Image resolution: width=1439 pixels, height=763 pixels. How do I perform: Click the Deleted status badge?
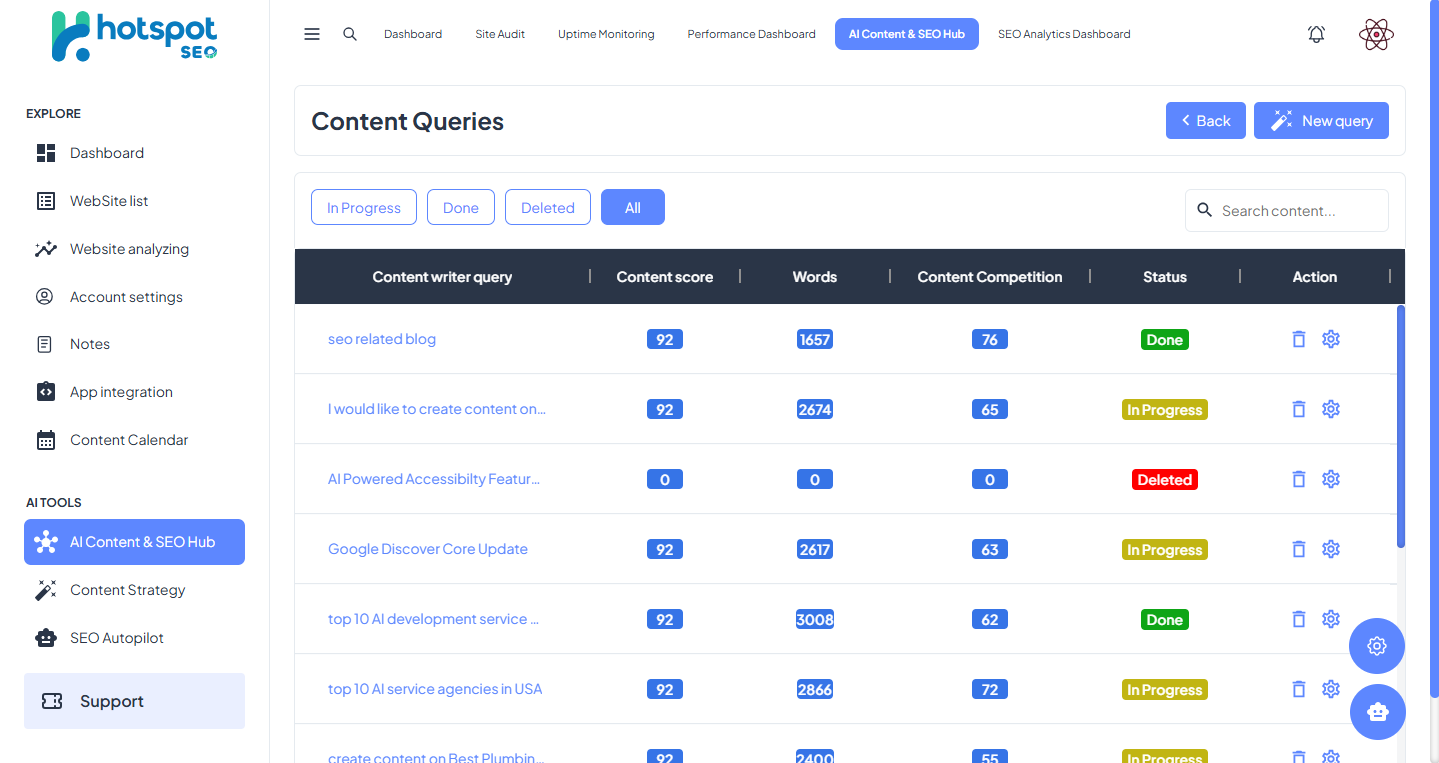(x=1165, y=479)
